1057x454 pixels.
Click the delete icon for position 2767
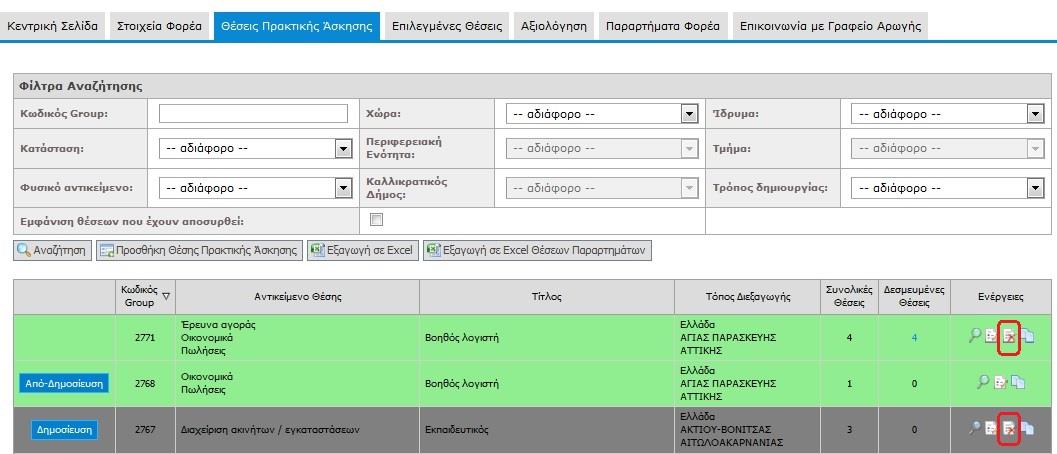click(1008, 428)
